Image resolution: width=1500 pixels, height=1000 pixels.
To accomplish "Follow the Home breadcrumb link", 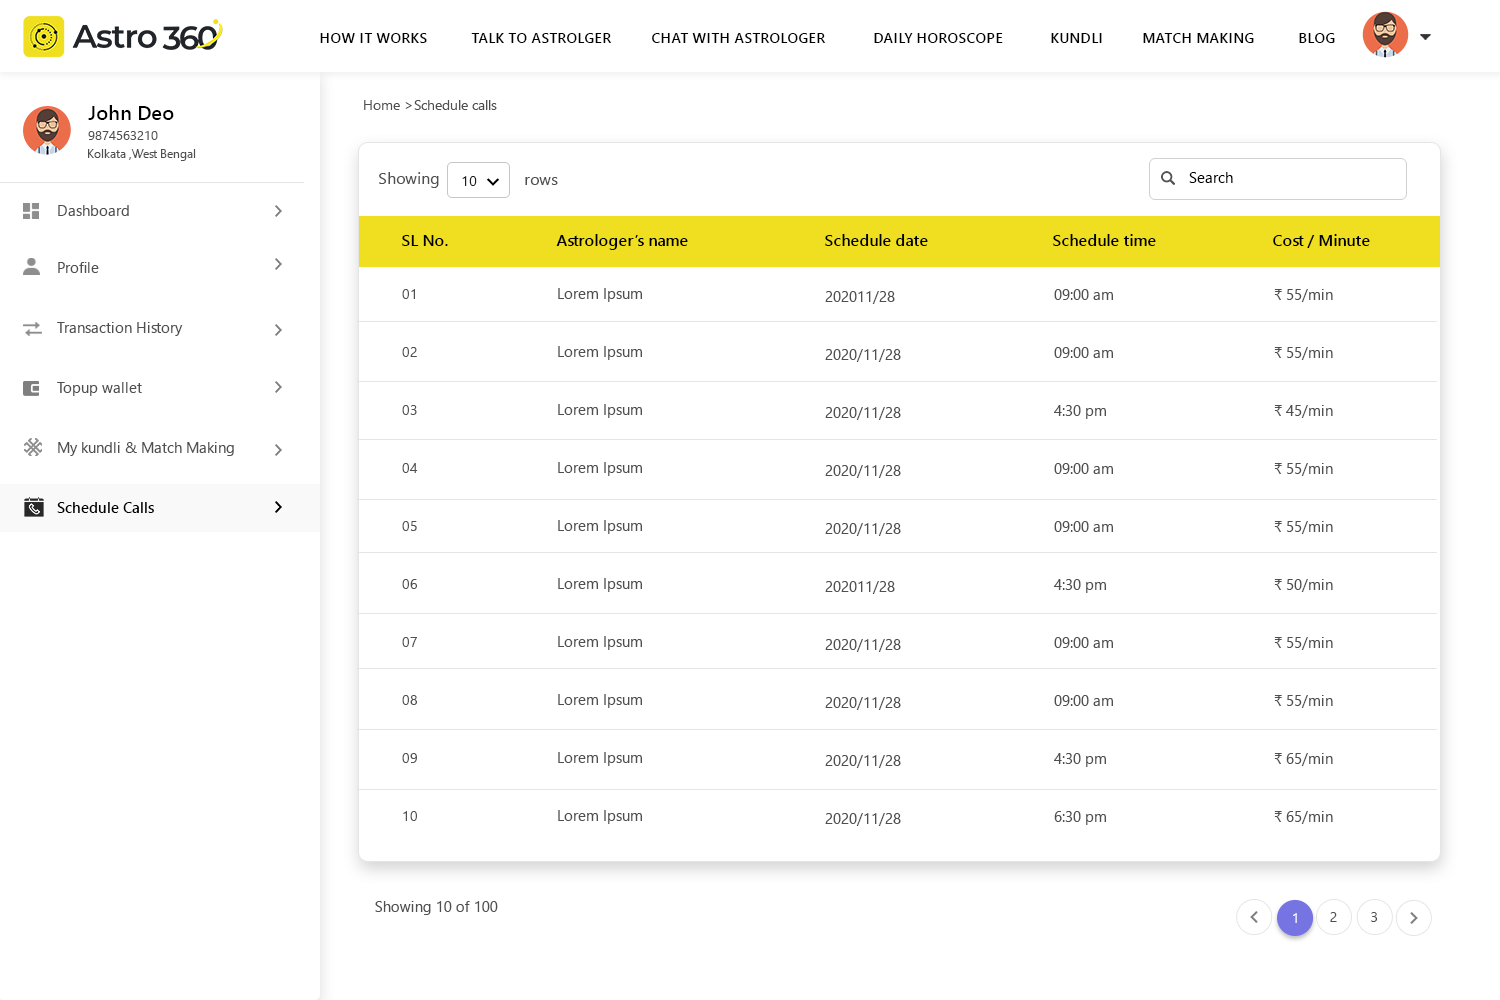I will point(381,105).
